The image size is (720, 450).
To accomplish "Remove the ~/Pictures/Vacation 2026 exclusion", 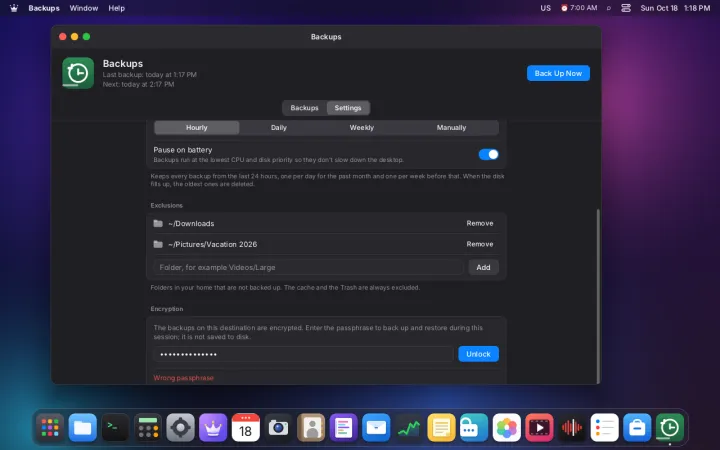I will 480,244.
